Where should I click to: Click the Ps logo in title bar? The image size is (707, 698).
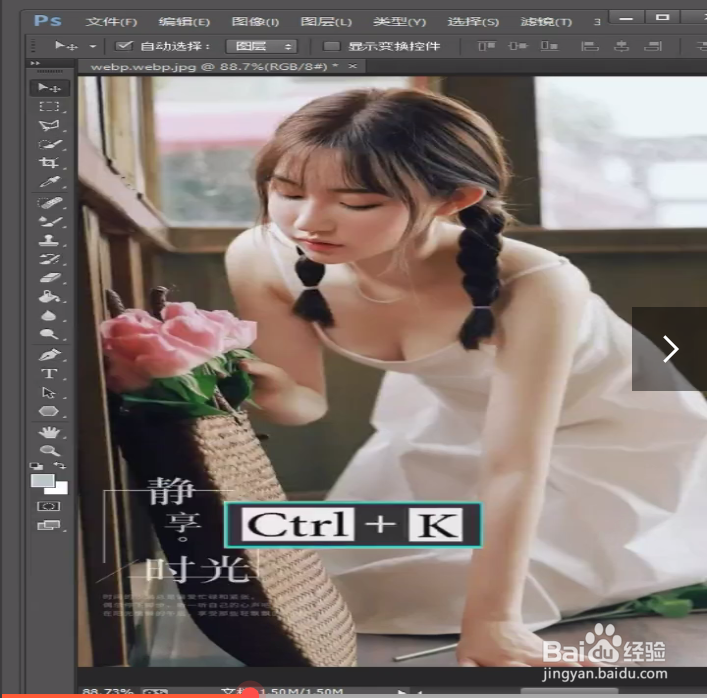coord(48,21)
